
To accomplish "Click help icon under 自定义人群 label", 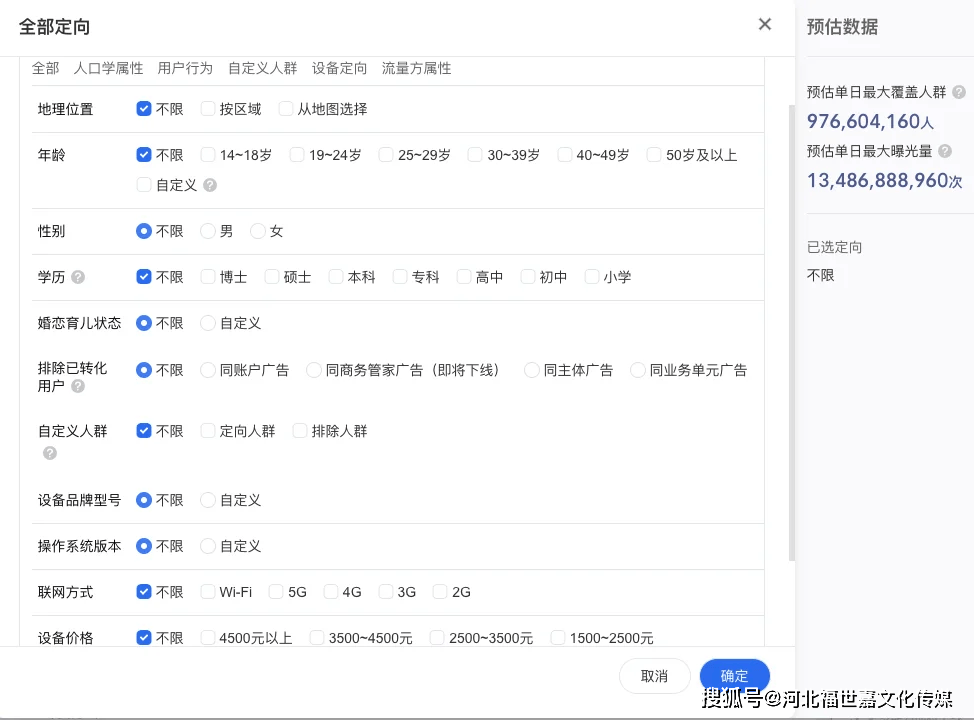I will coord(50,453).
